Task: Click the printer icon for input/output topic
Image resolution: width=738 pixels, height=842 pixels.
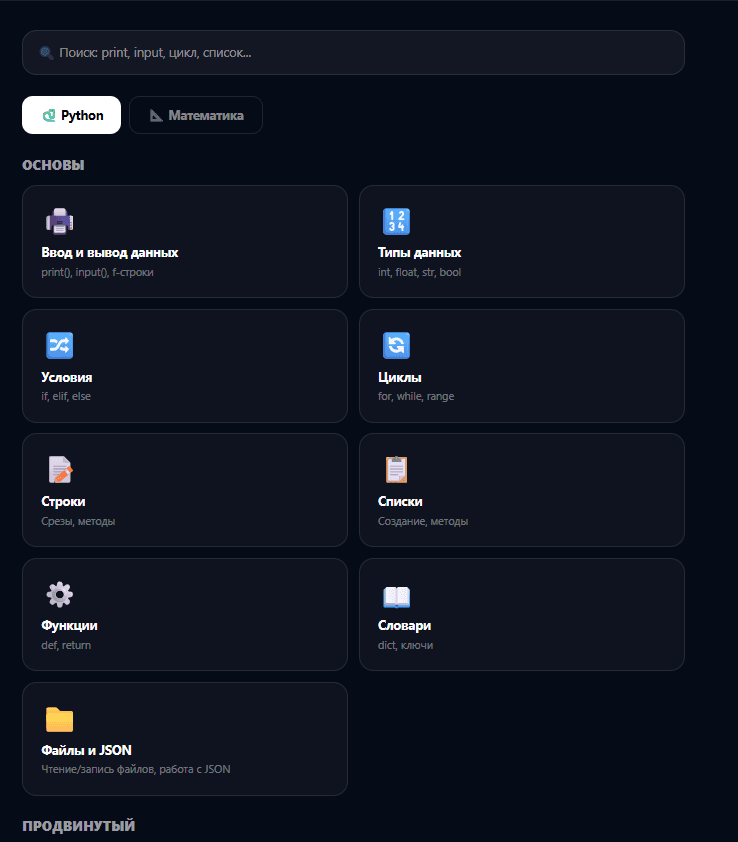Action: pyautogui.click(x=59, y=221)
